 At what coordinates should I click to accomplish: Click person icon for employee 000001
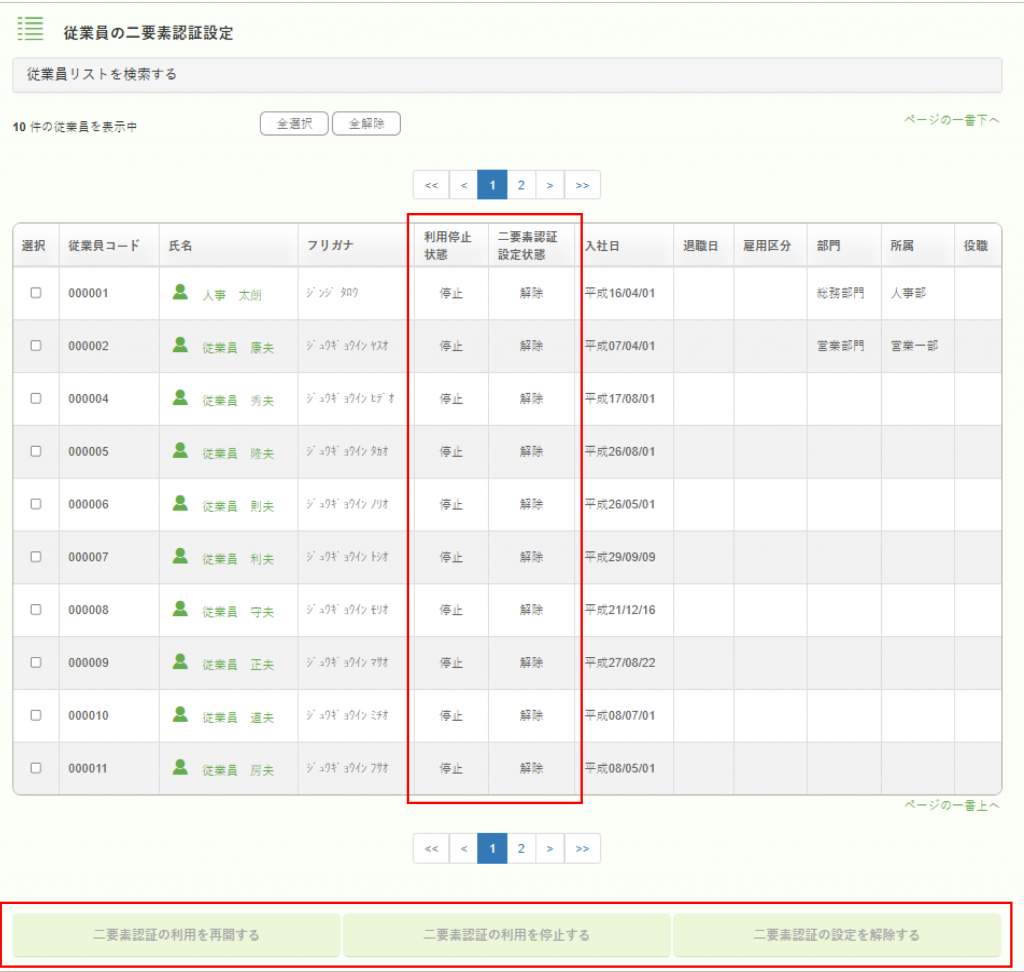(180, 292)
